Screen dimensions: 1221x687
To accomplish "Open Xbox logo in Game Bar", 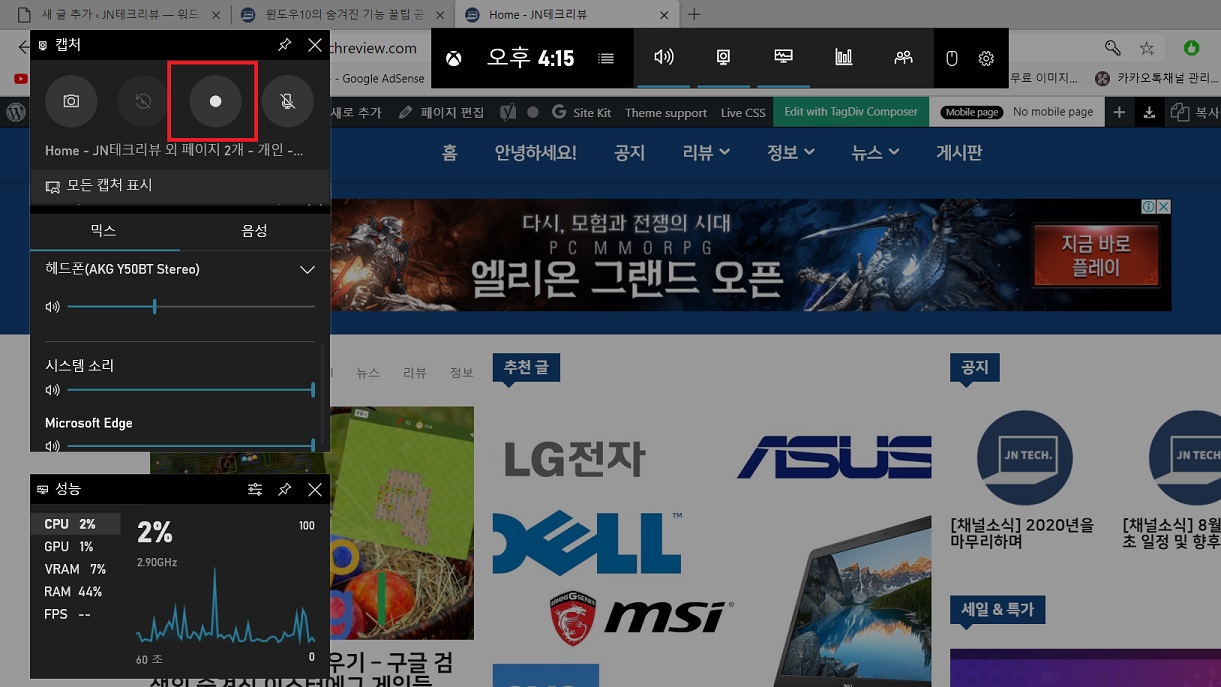I will click(x=454, y=58).
